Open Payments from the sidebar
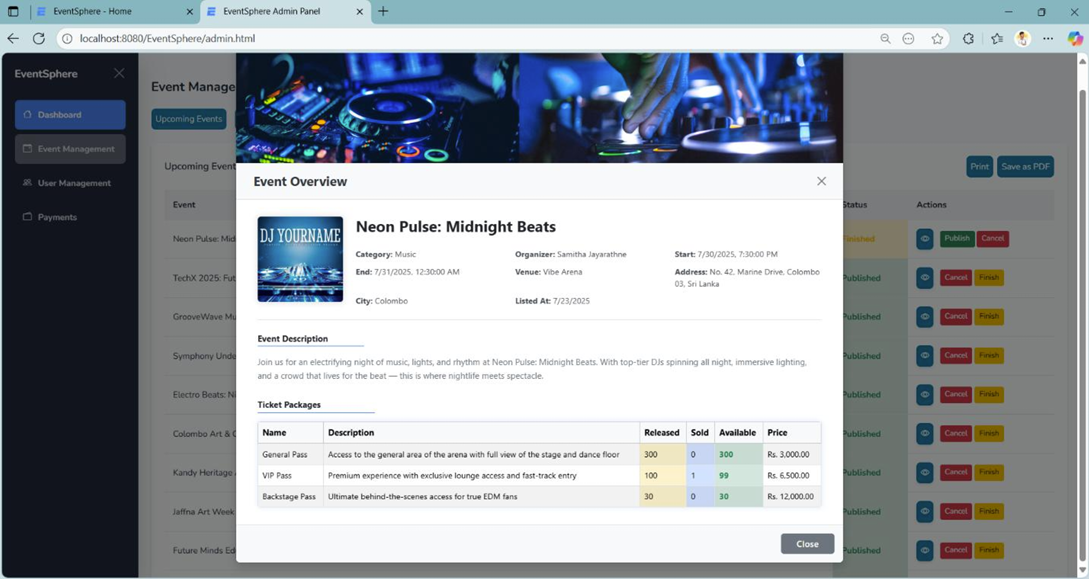Viewport: 1089px width, 579px height. (56, 217)
